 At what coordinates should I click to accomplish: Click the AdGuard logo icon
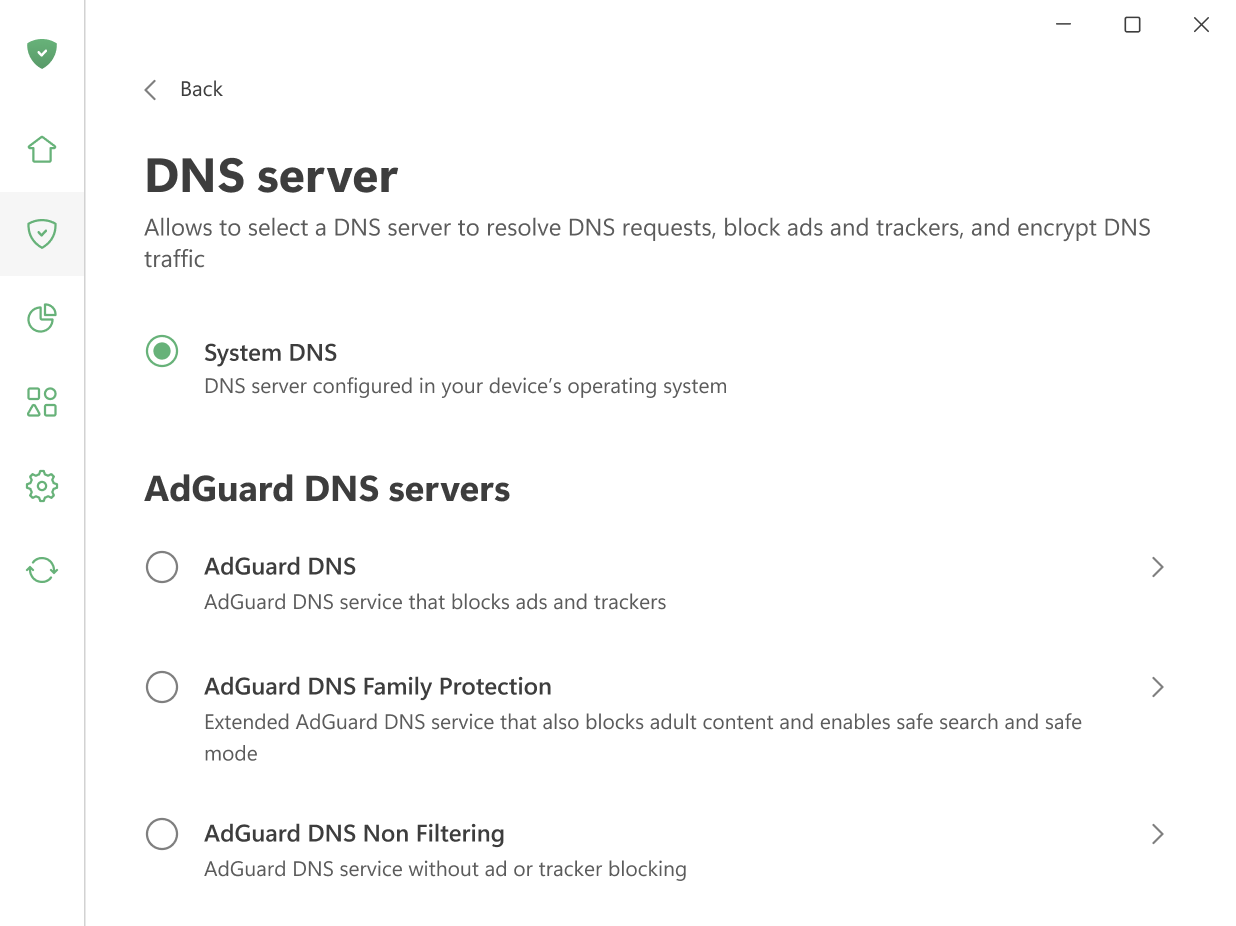41,53
